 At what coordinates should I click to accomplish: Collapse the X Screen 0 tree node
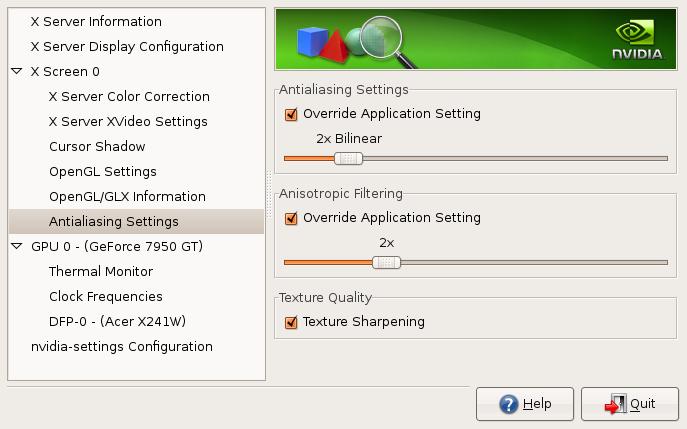click(x=17, y=72)
